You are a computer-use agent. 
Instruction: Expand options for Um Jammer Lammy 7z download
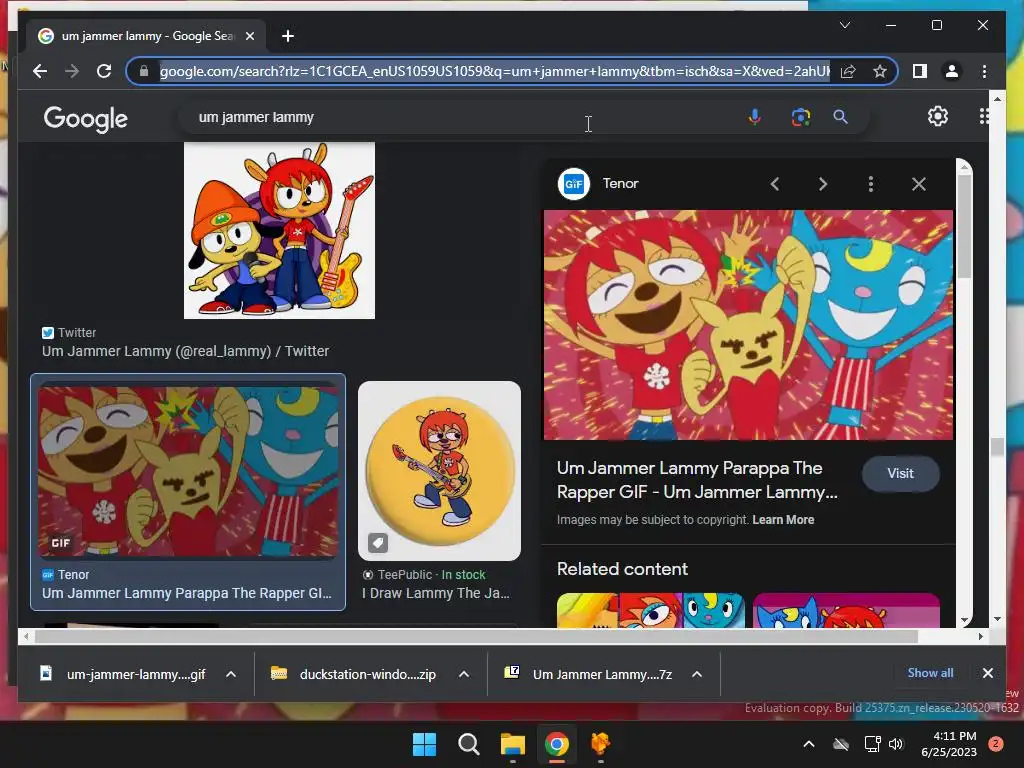pyautogui.click(x=697, y=674)
